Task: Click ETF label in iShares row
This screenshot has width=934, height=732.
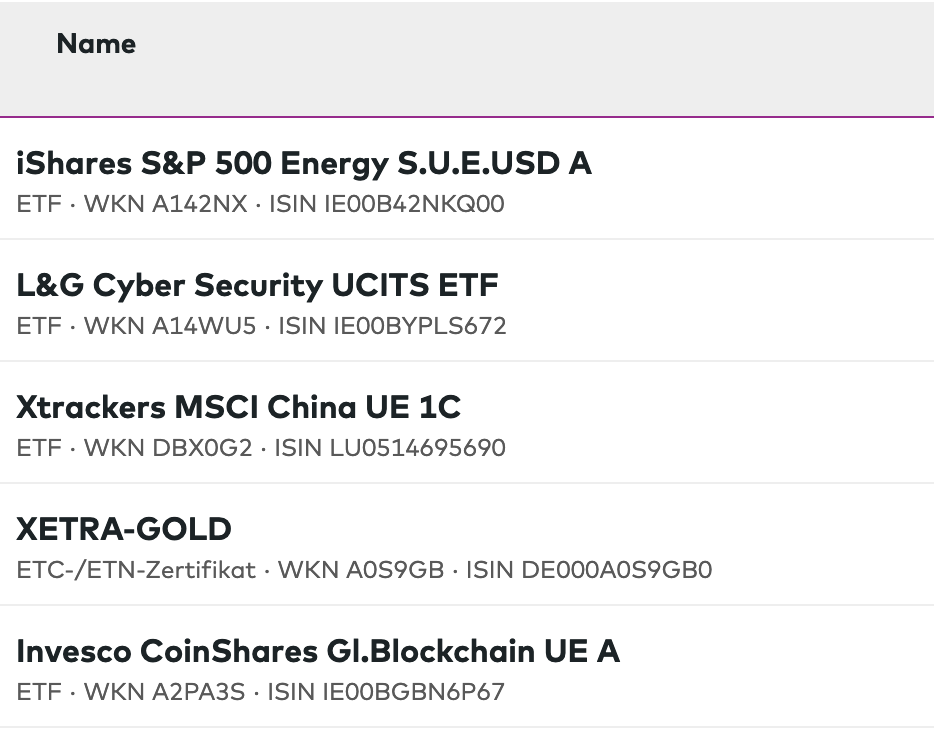Action: click(x=39, y=204)
